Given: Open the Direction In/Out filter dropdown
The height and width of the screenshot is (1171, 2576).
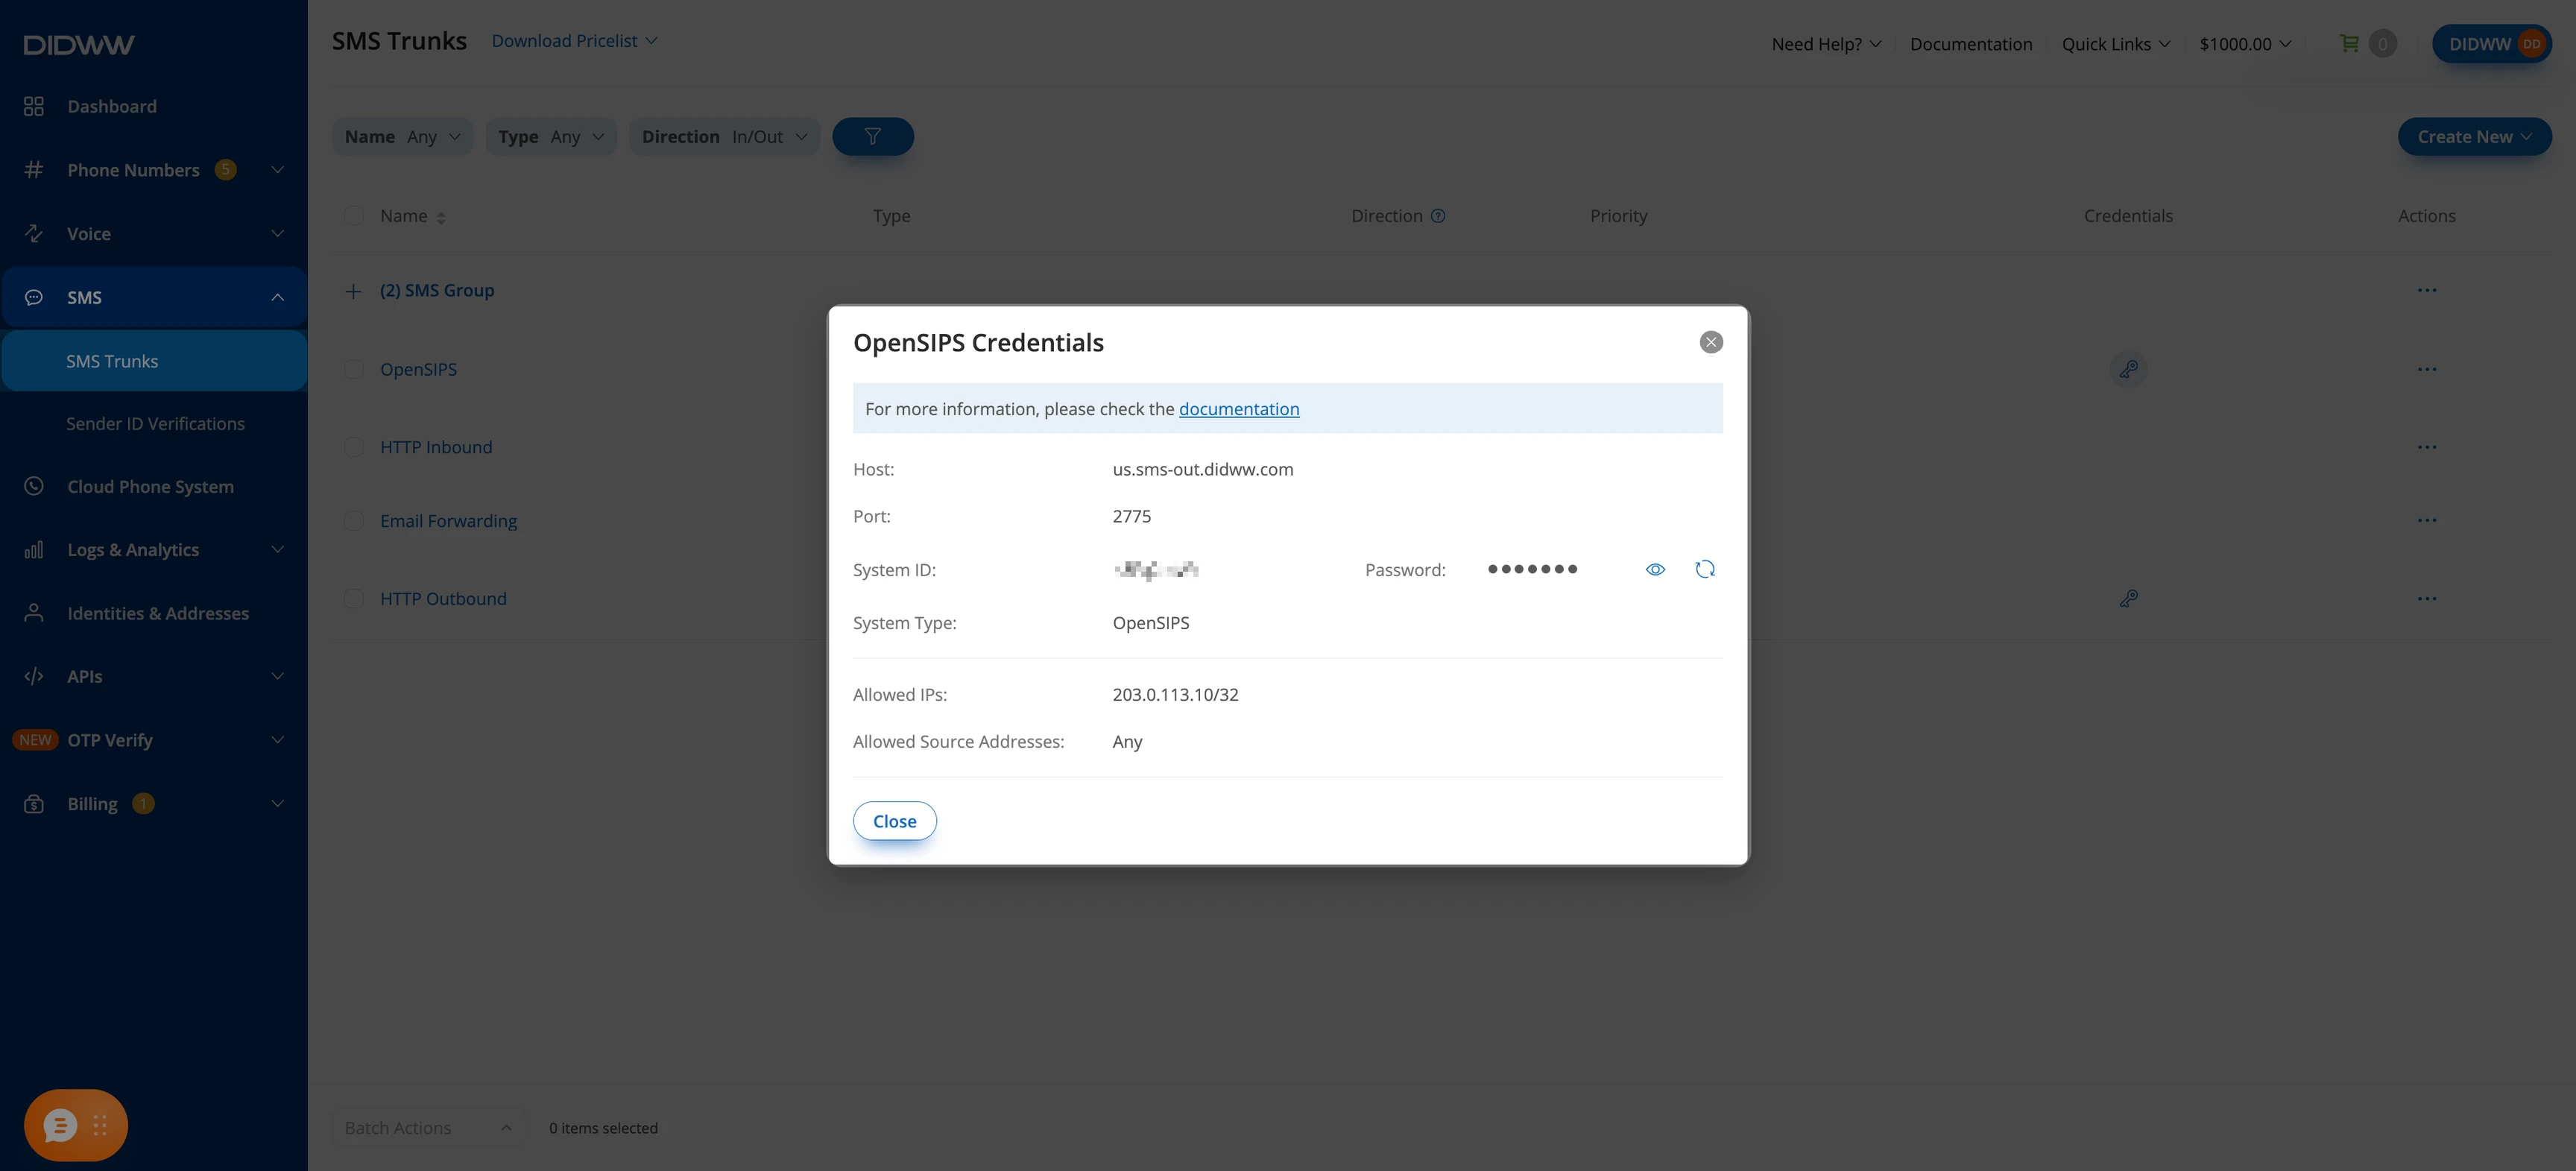Looking at the screenshot, I should pyautogui.click(x=724, y=136).
